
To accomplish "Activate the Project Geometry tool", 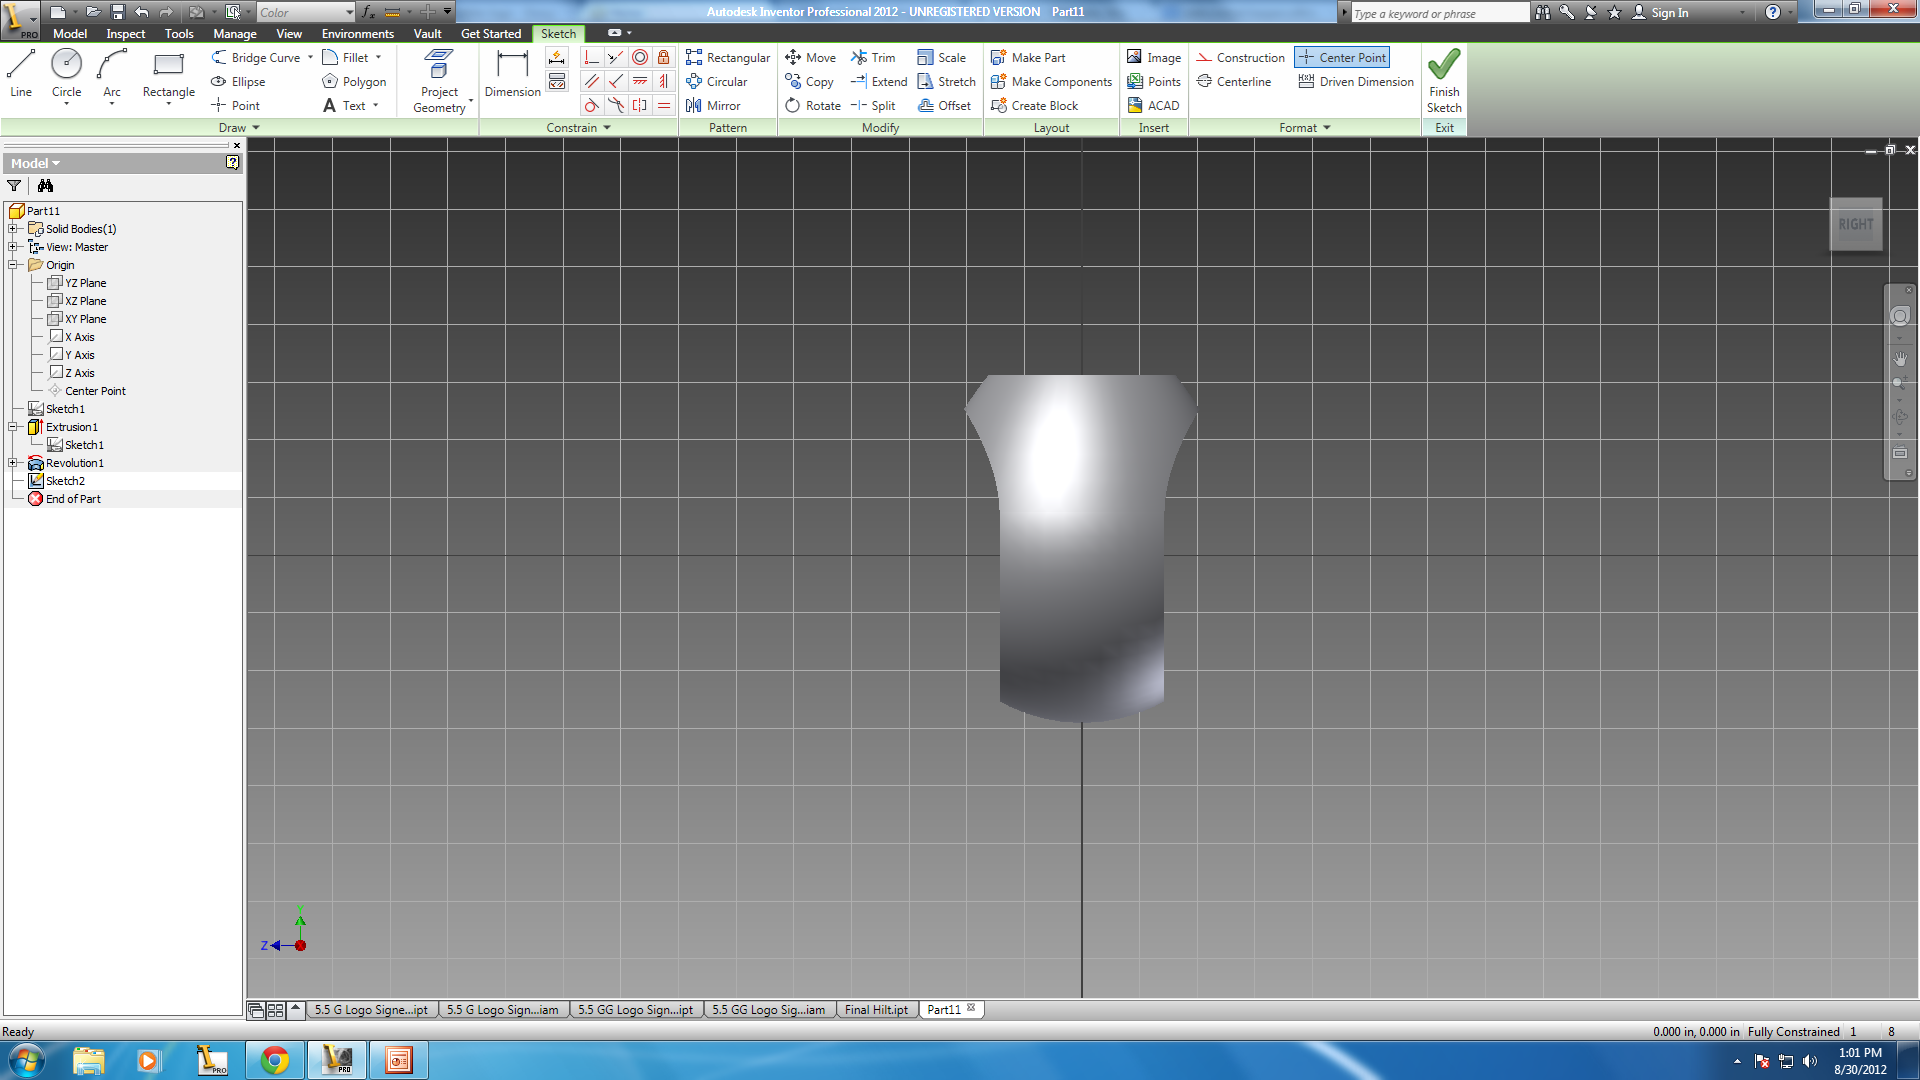I will pos(439,81).
